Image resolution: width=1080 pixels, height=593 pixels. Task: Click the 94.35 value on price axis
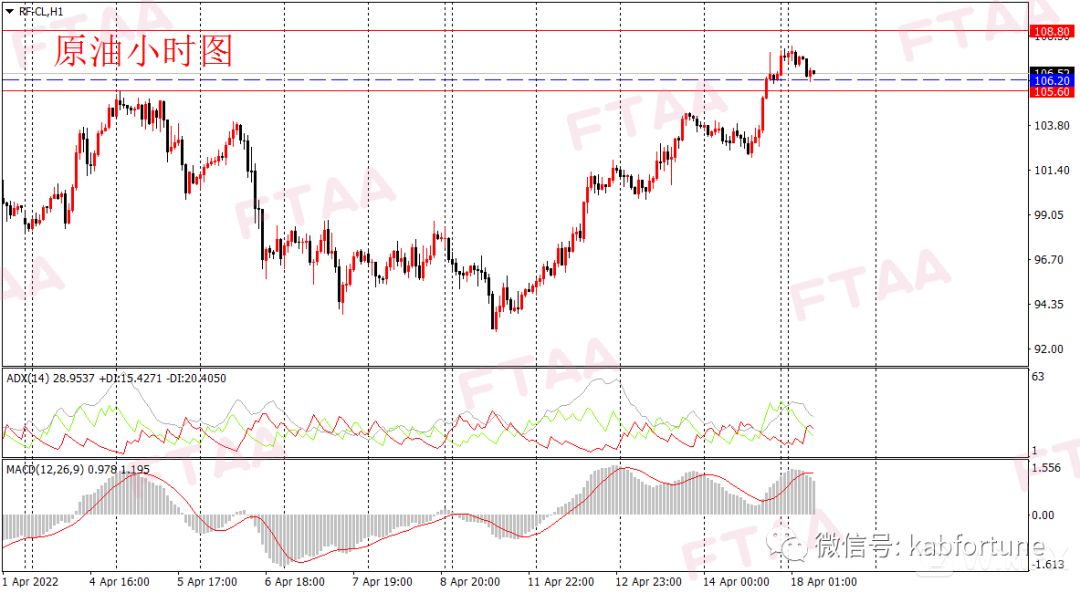coord(1050,304)
